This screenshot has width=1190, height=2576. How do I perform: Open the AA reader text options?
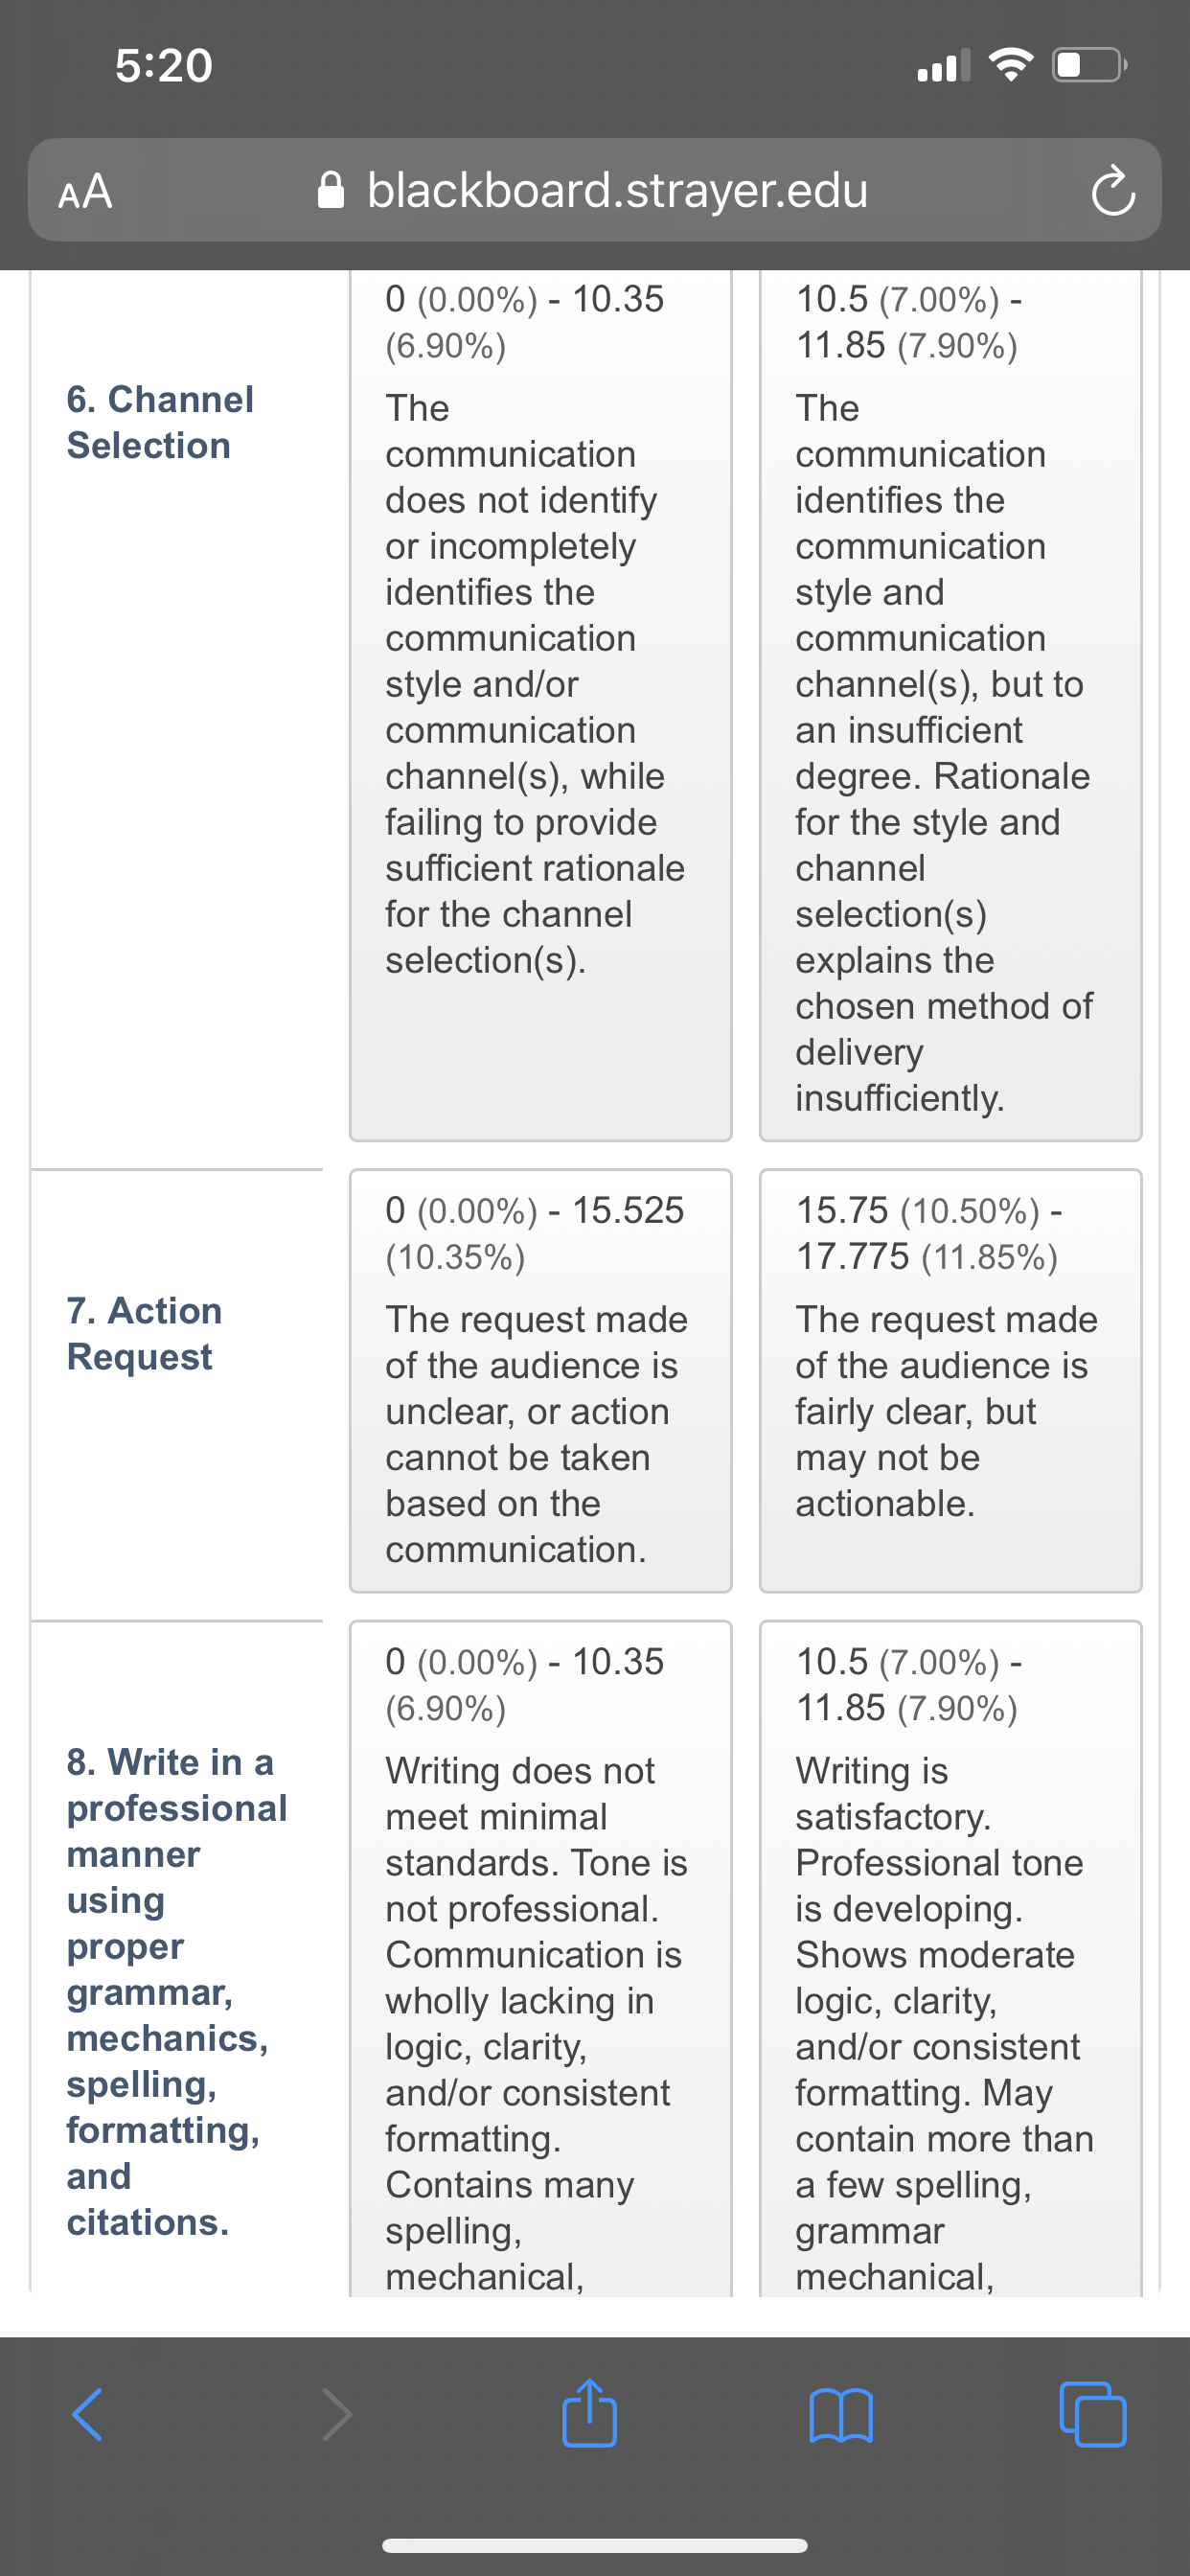85,190
